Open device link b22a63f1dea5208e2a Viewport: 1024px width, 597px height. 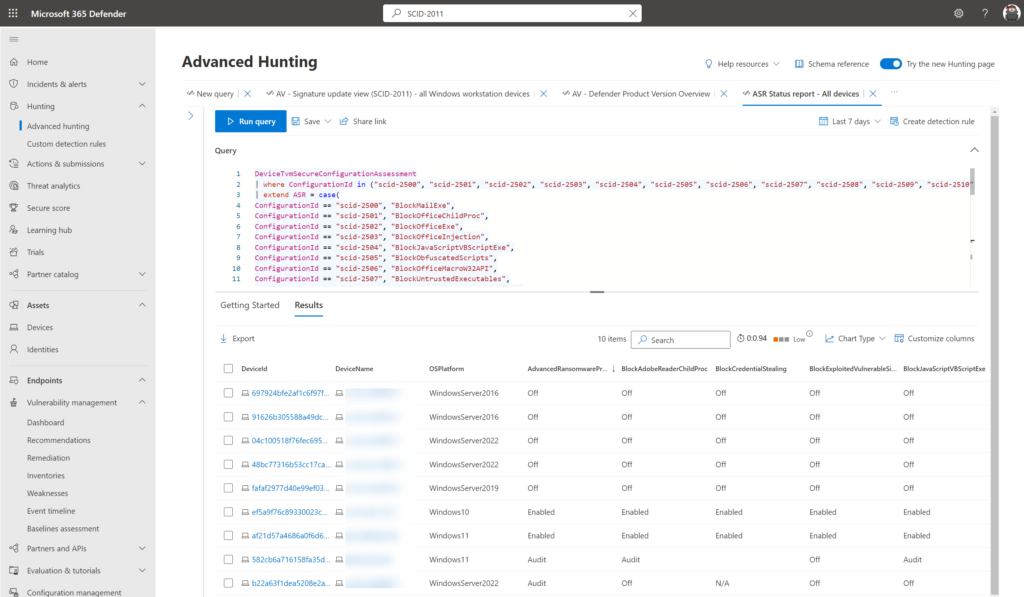pos(291,583)
